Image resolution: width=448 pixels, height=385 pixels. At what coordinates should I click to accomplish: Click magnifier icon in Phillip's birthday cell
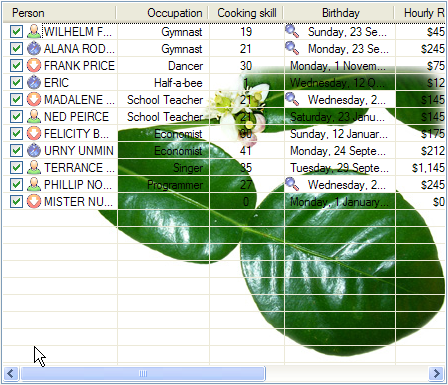tap(292, 184)
